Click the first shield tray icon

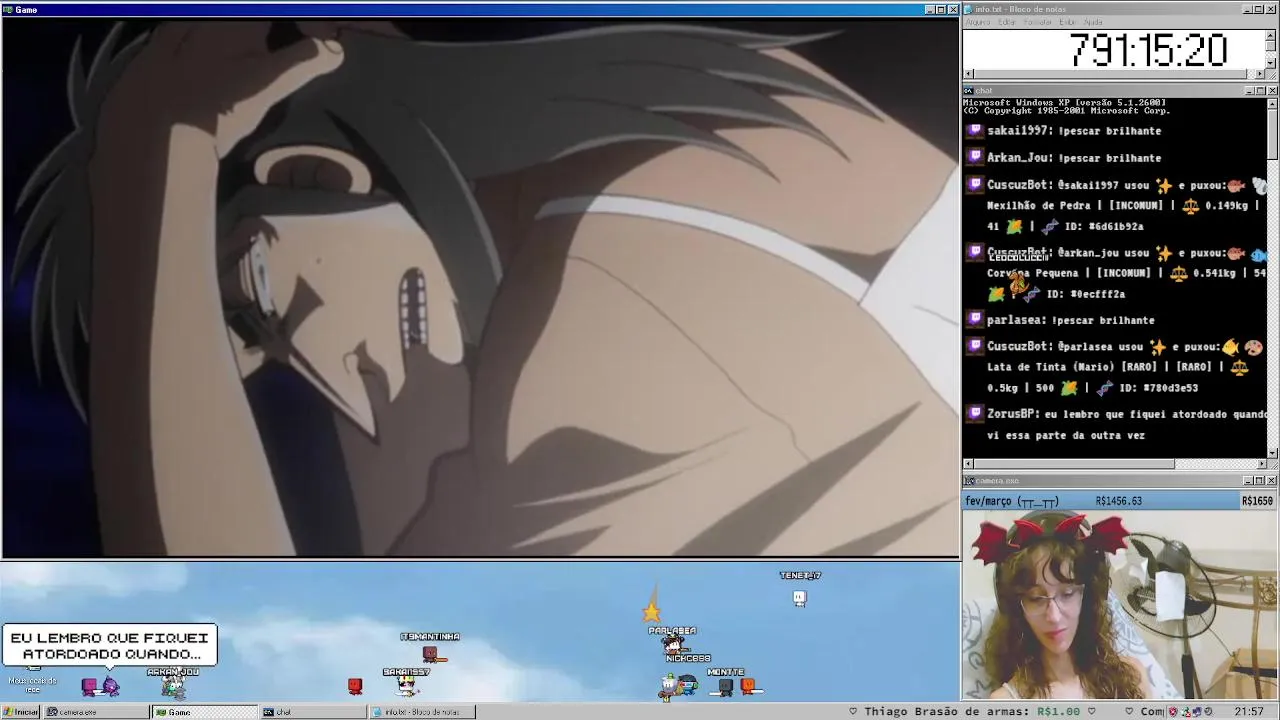coord(1173,712)
